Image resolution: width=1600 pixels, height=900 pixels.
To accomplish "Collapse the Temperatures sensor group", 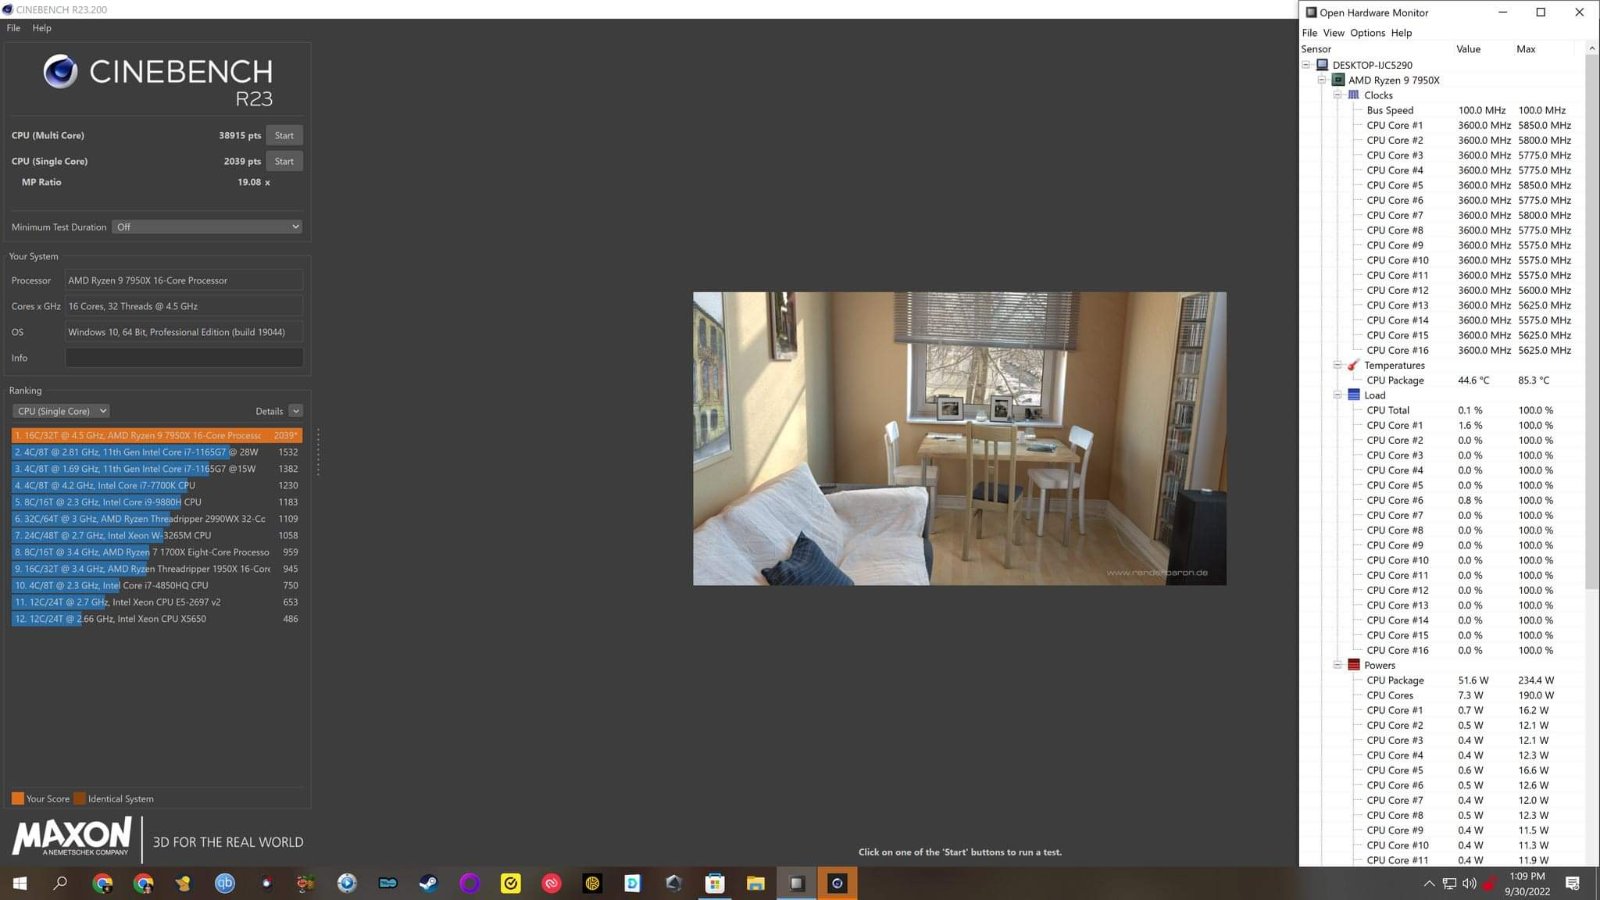I will coord(1338,365).
